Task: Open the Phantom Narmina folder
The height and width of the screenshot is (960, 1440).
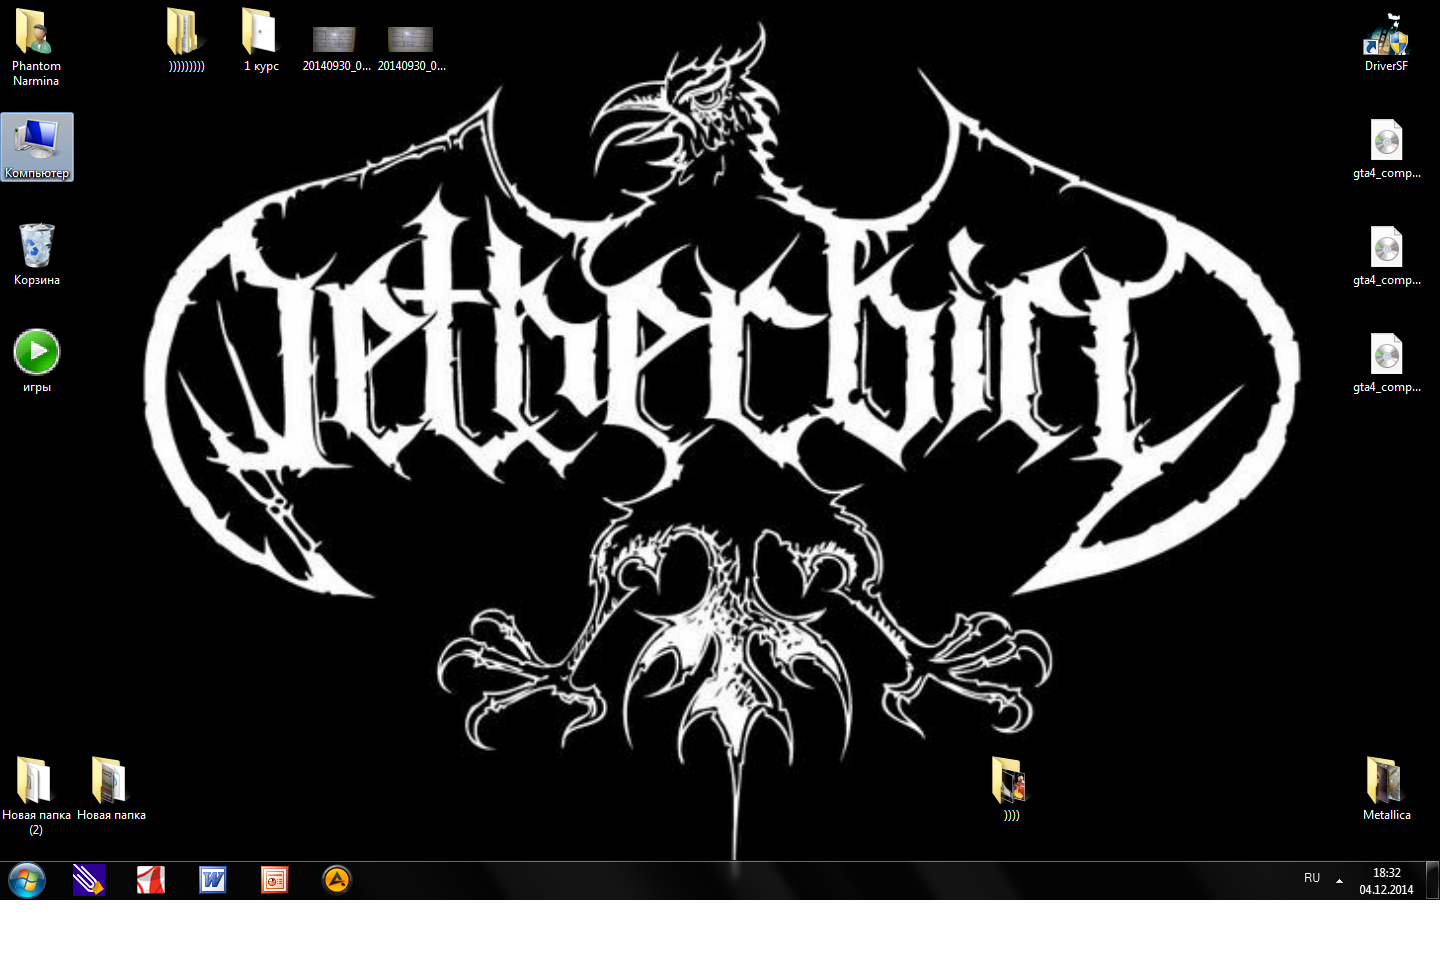Action: point(36,34)
